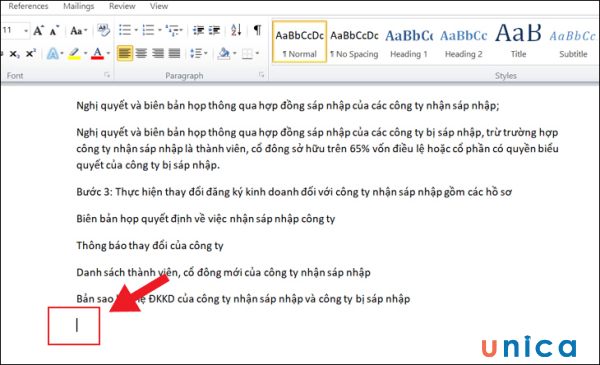The height and width of the screenshot is (365, 600).
Task: Click the first 'Nghị quyết và biên bản' line
Action: click(287, 106)
